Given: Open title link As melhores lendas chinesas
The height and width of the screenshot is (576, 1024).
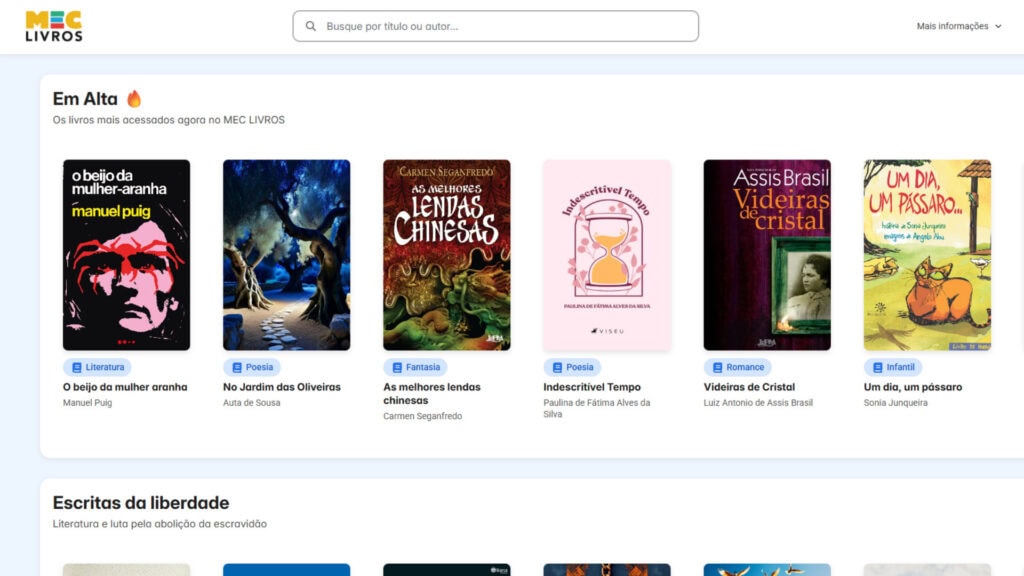Looking at the screenshot, I should 432,394.
